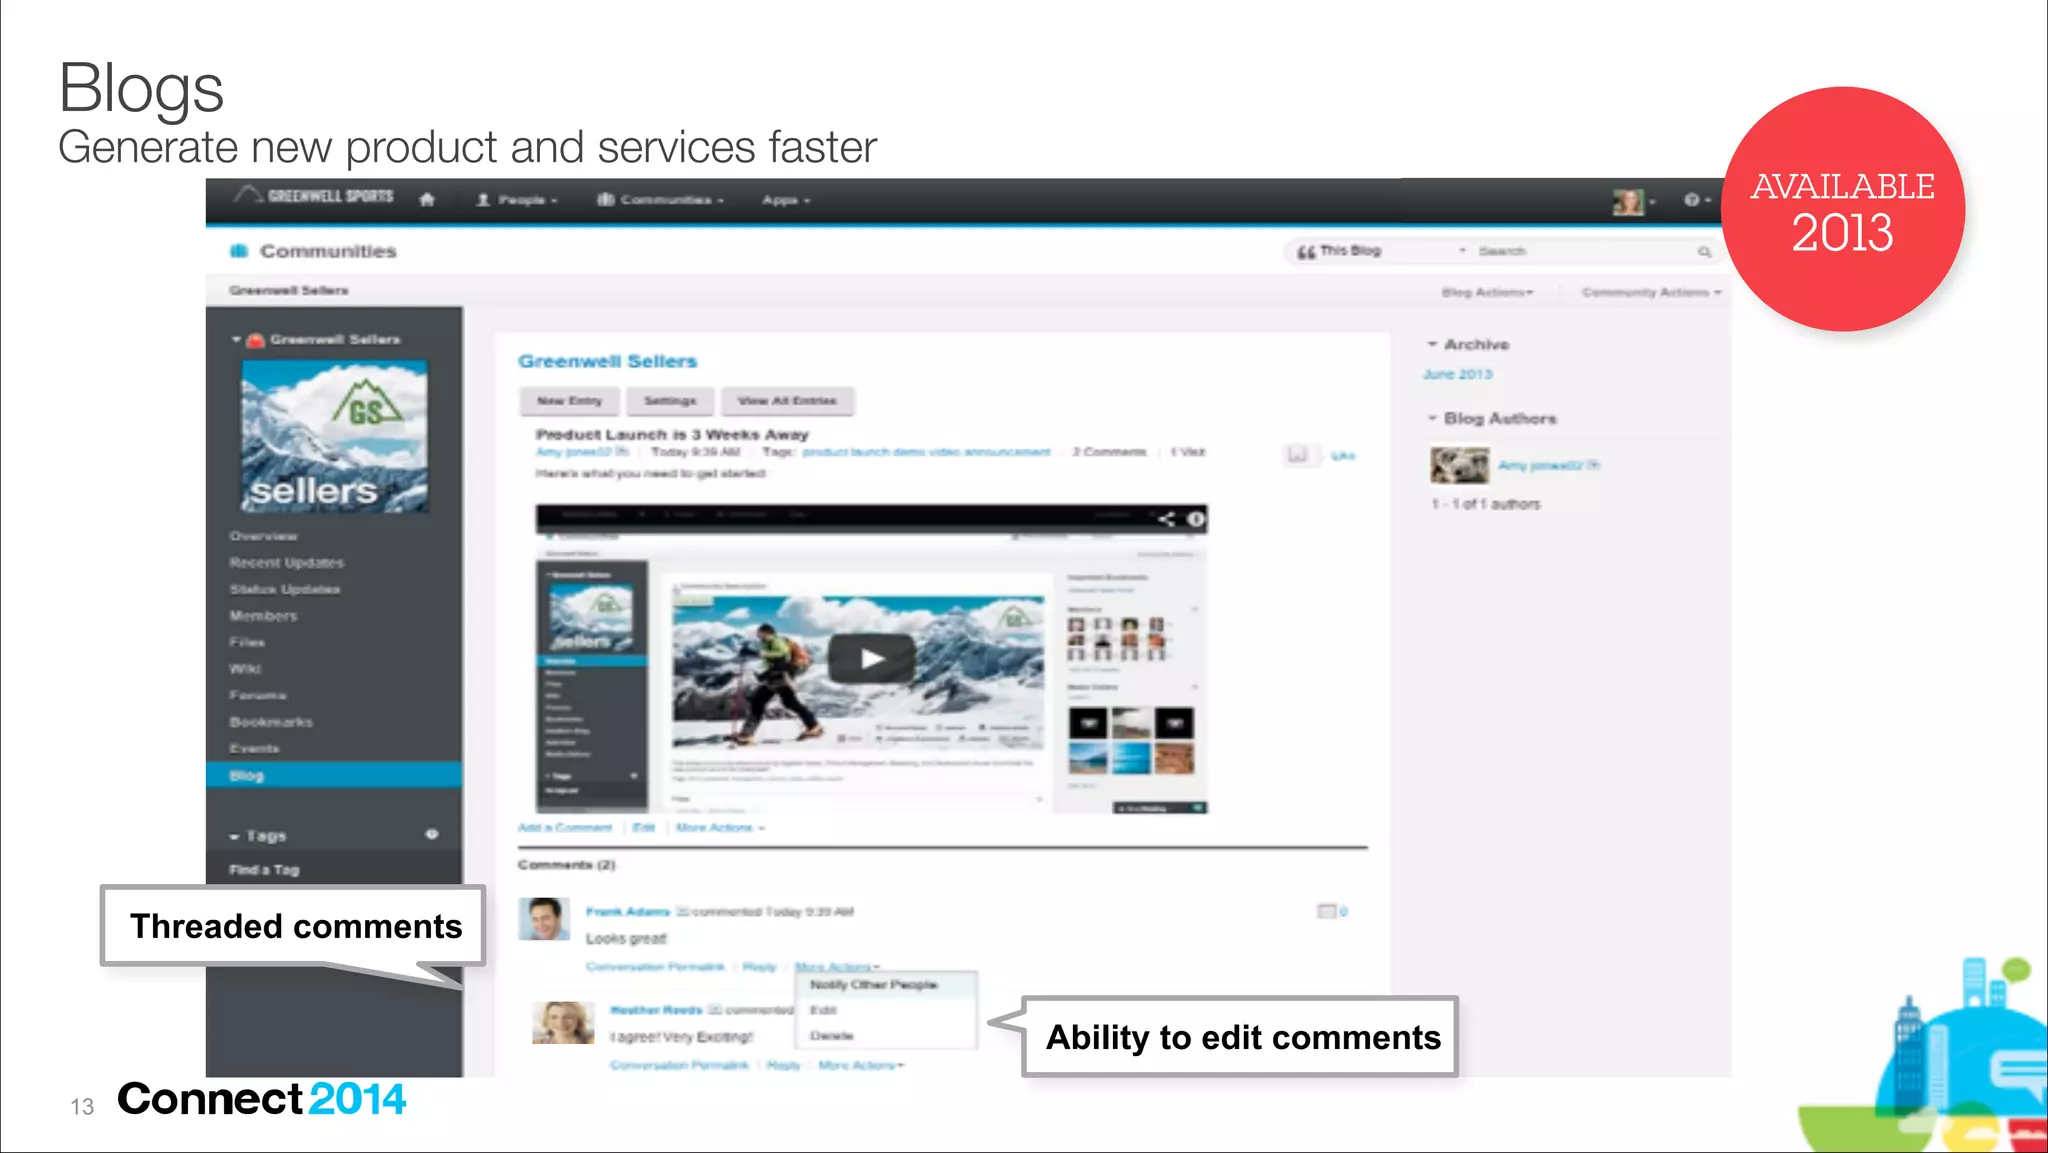Collapse the Tags section
Image resolution: width=2048 pixels, height=1153 pixels.
point(234,836)
